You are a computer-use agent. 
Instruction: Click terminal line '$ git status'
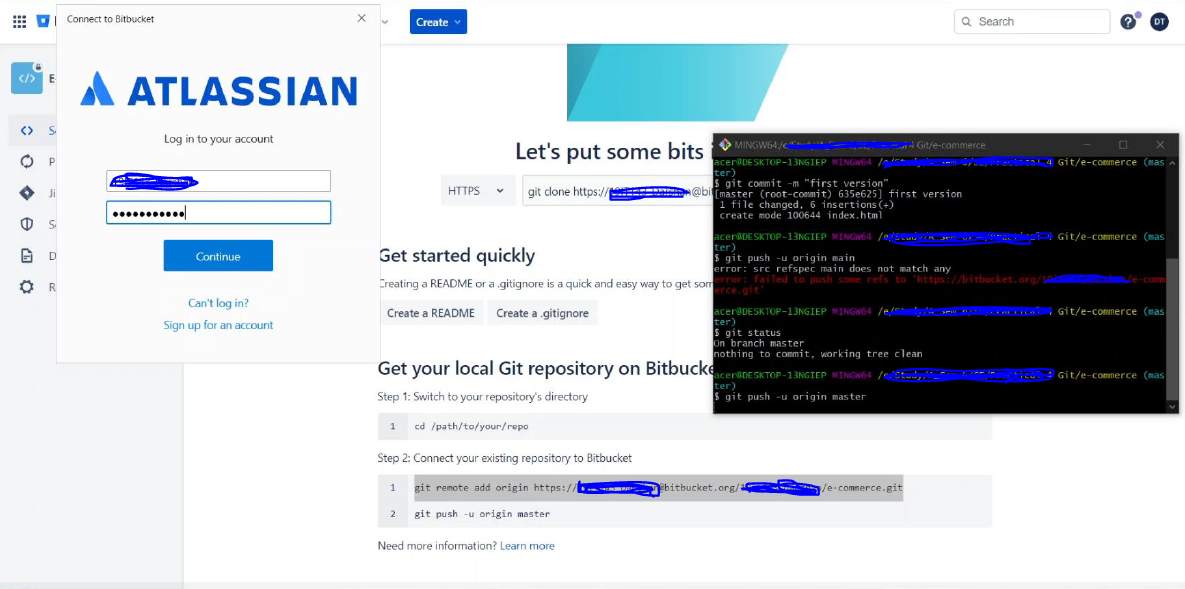[x=747, y=333]
